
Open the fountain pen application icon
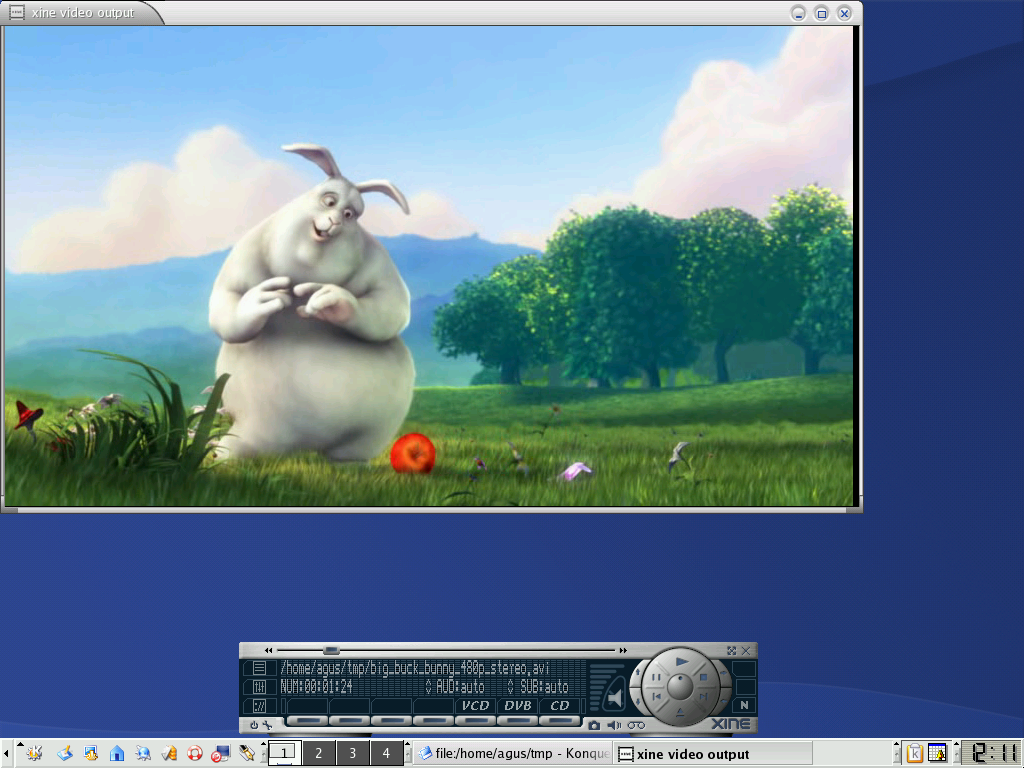click(247, 754)
